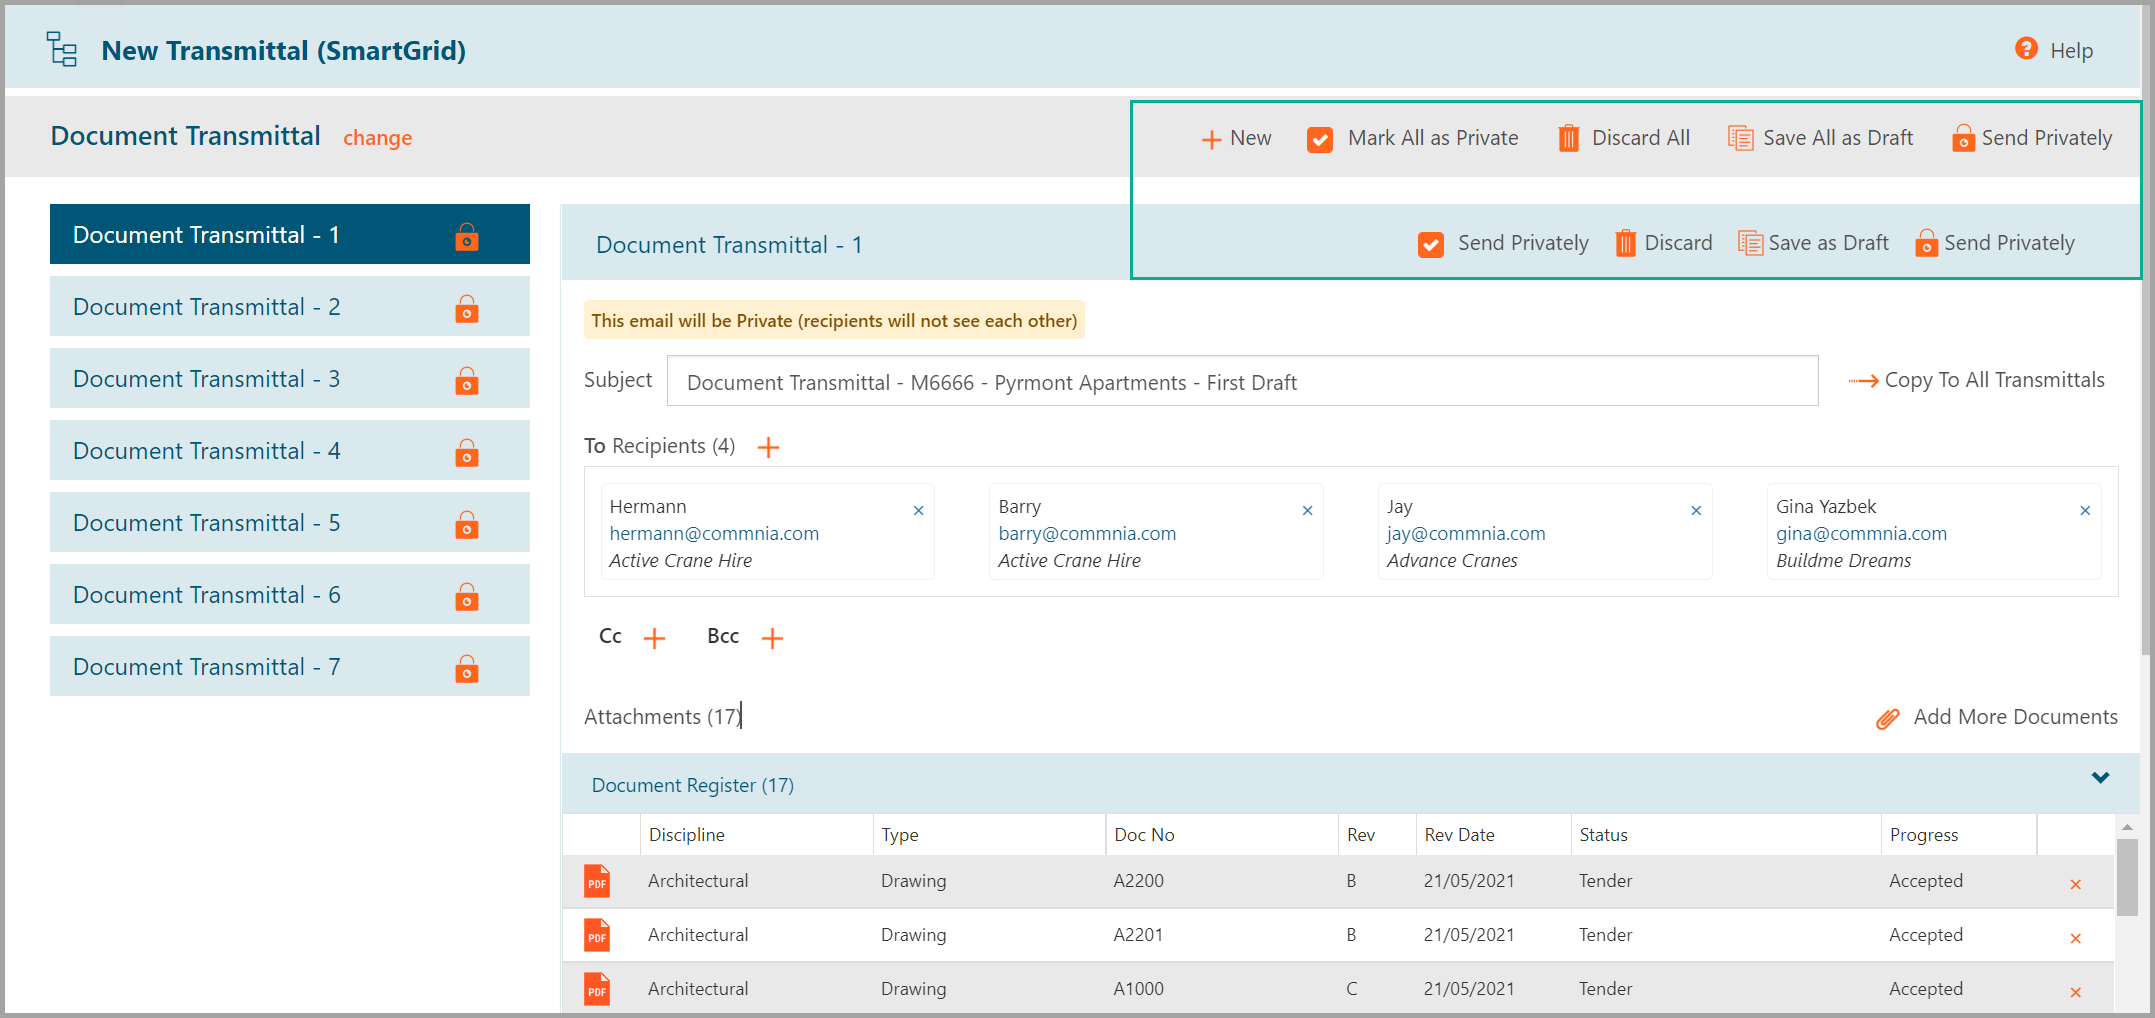Image resolution: width=2155 pixels, height=1018 pixels.
Task: Click lock icon on Document Transmittal - 4
Action: click(x=467, y=452)
